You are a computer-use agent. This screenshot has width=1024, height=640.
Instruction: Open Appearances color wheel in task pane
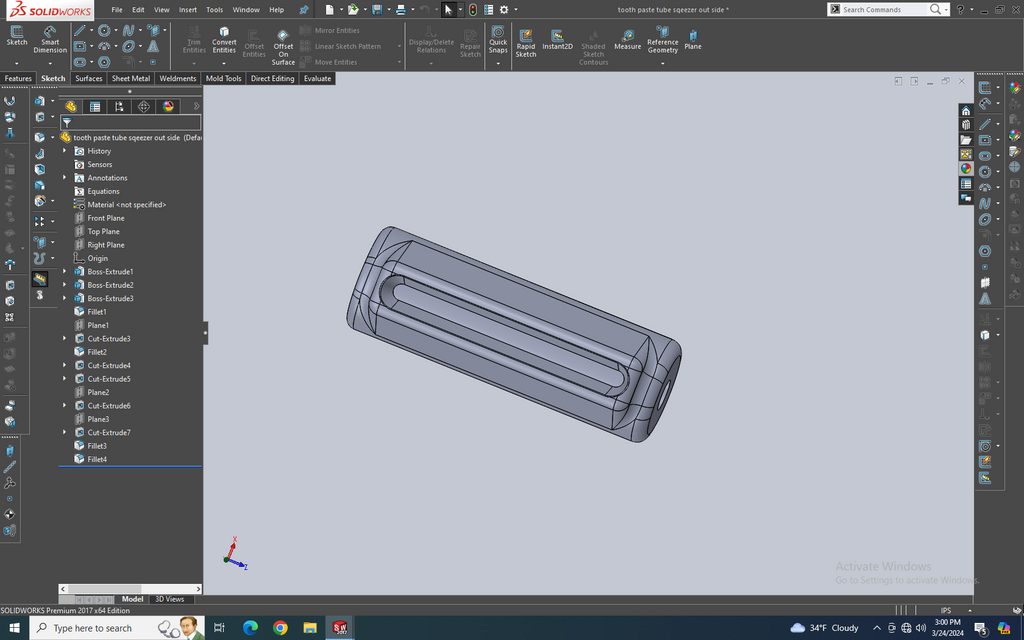966,168
